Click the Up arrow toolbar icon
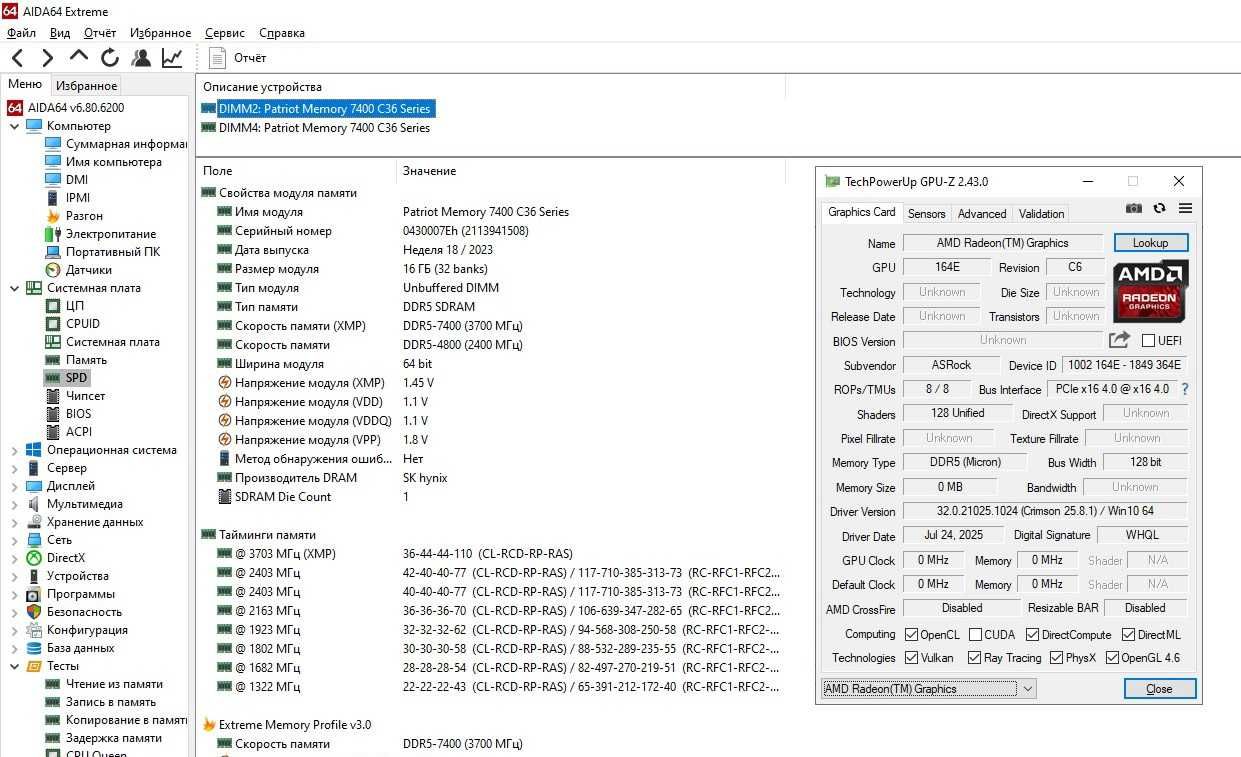1241x757 pixels. tap(79, 56)
